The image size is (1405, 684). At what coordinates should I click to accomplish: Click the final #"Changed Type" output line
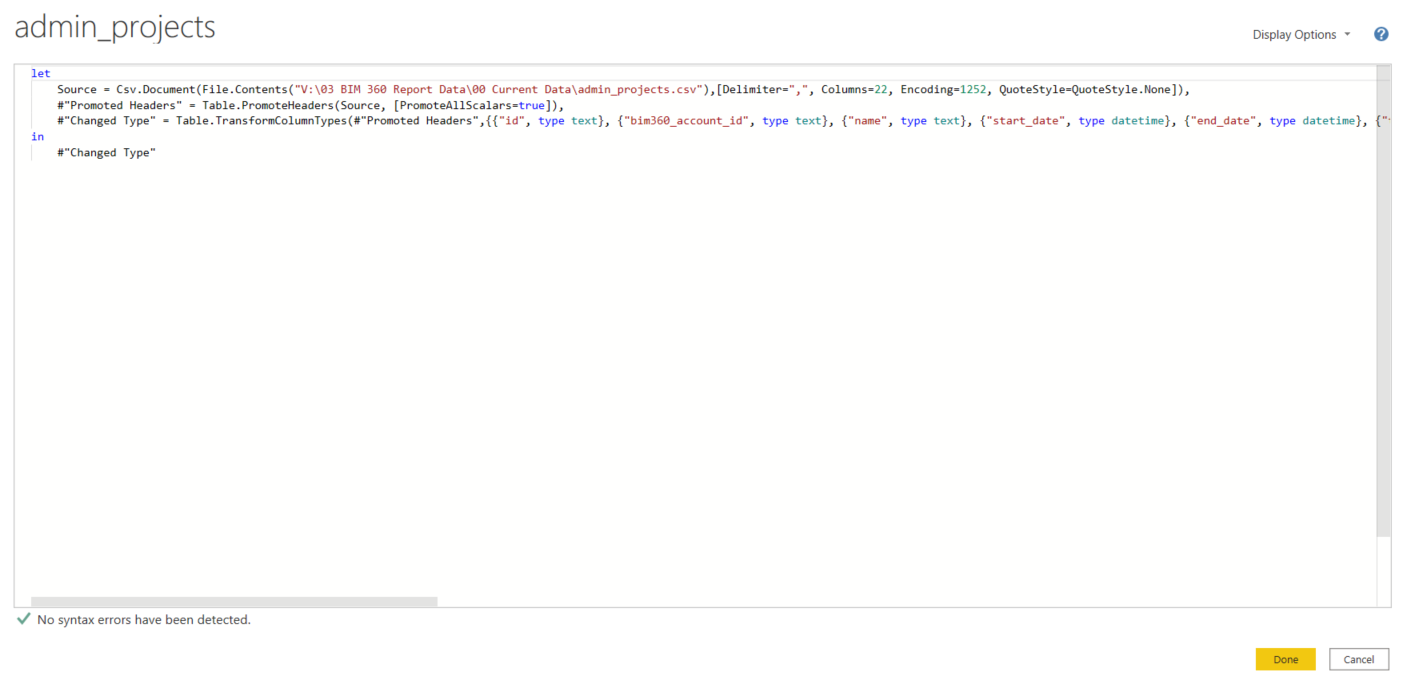click(x=106, y=153)
